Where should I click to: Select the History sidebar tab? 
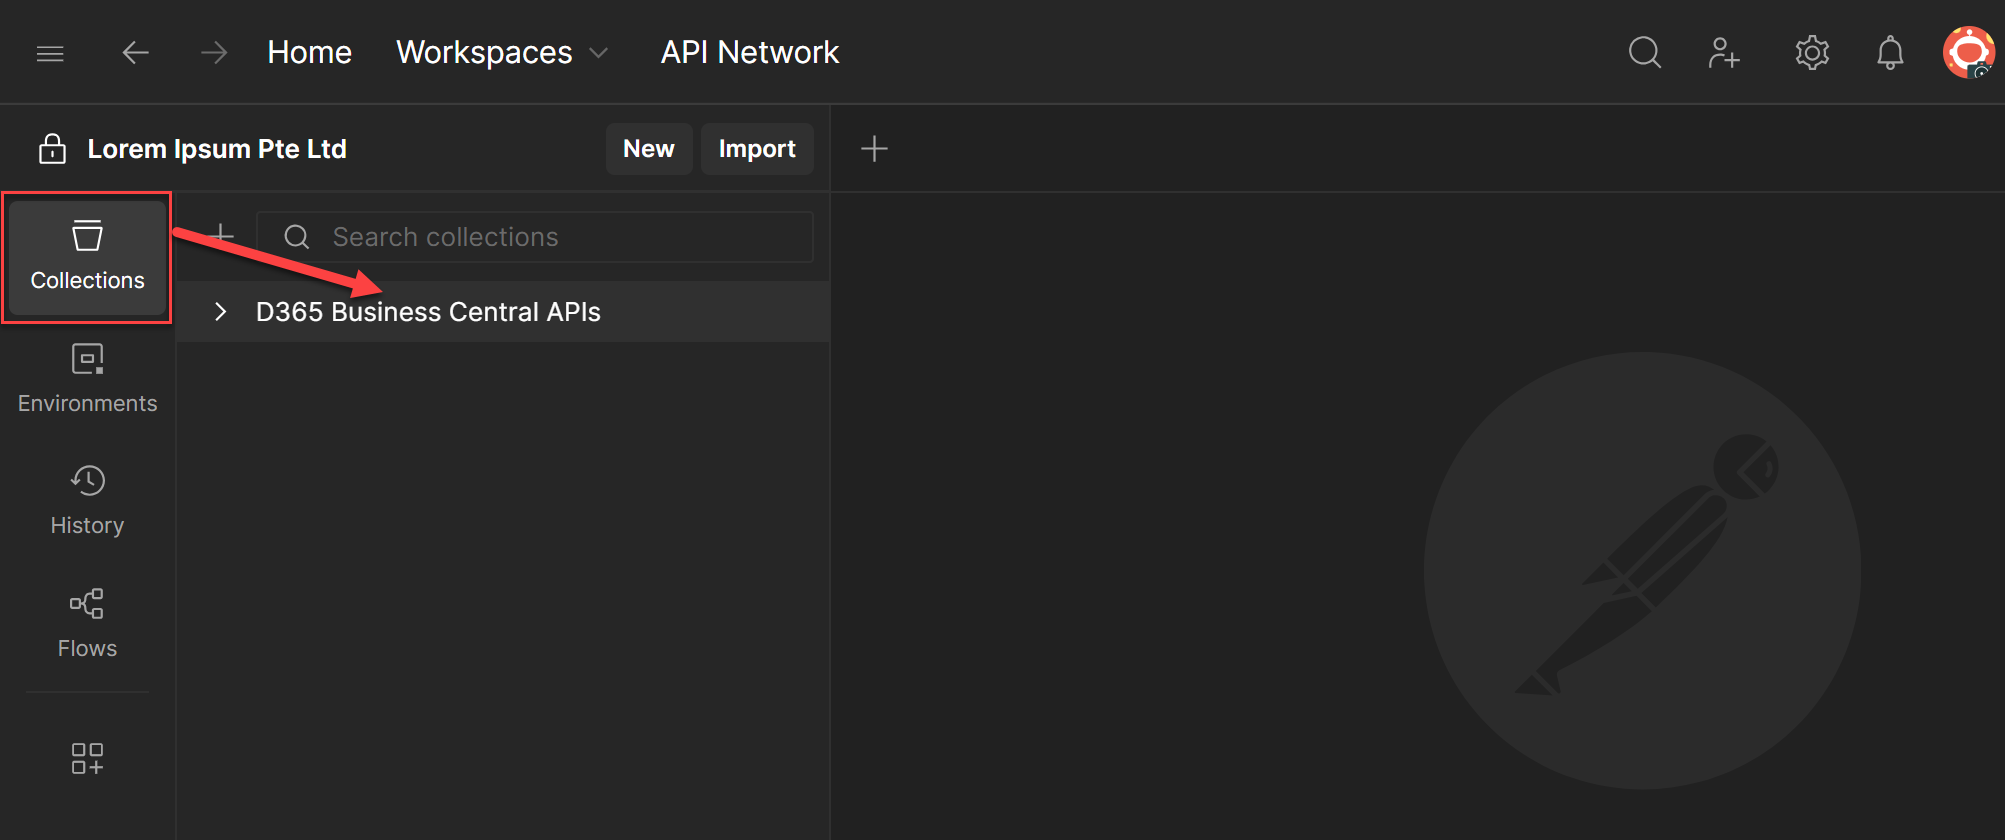point(87,502)
